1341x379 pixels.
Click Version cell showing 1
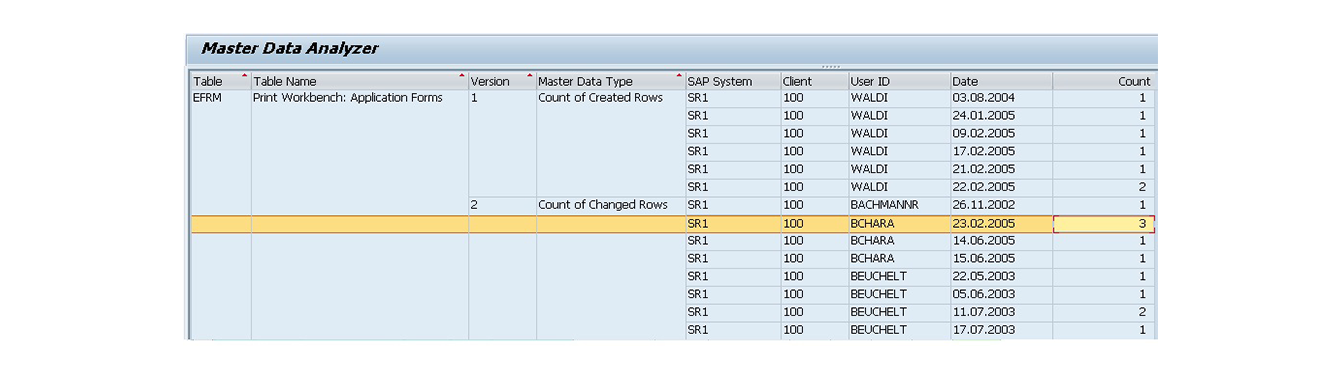tap(502, 98)
